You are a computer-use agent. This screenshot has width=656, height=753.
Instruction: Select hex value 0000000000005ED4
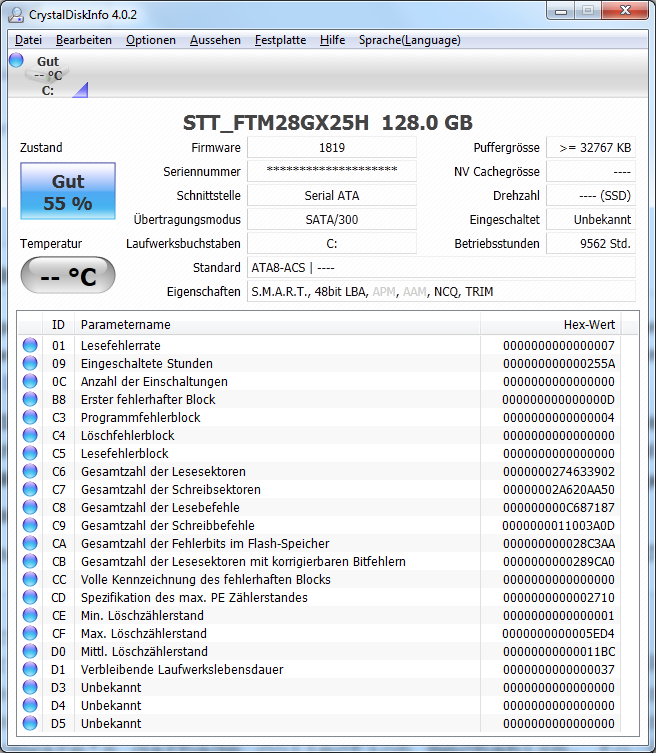559,633
